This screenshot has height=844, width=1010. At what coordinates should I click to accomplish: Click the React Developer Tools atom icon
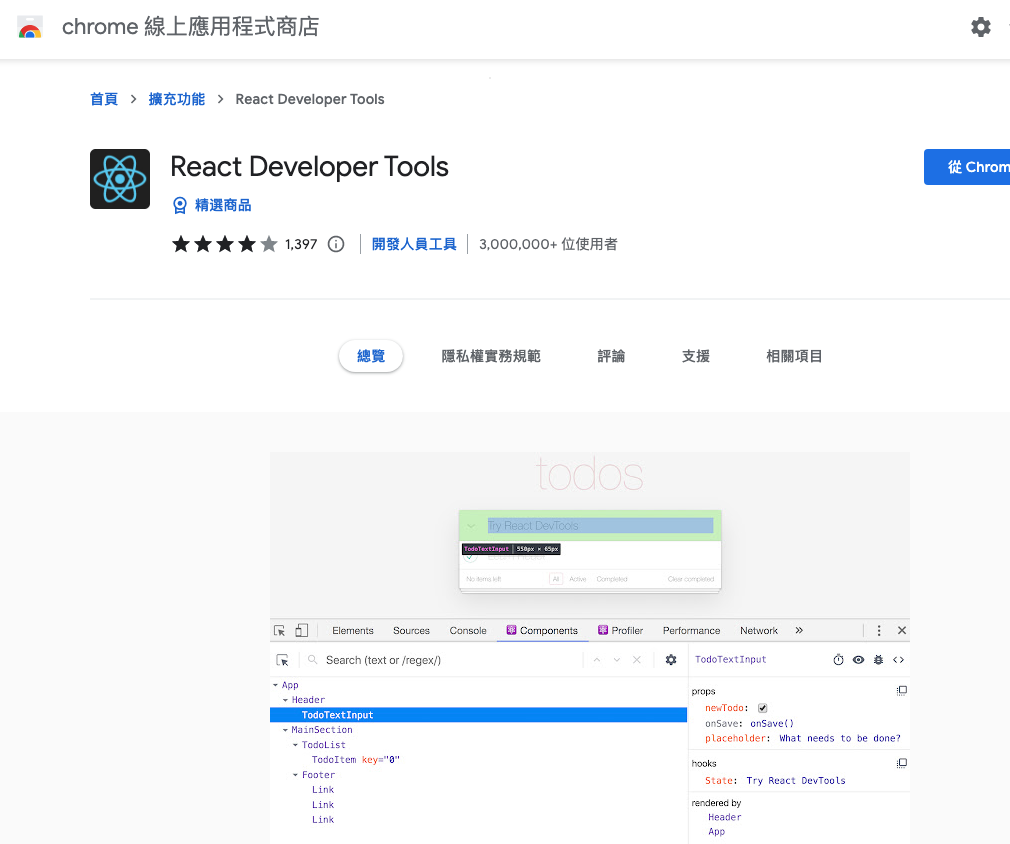point(120,179)
